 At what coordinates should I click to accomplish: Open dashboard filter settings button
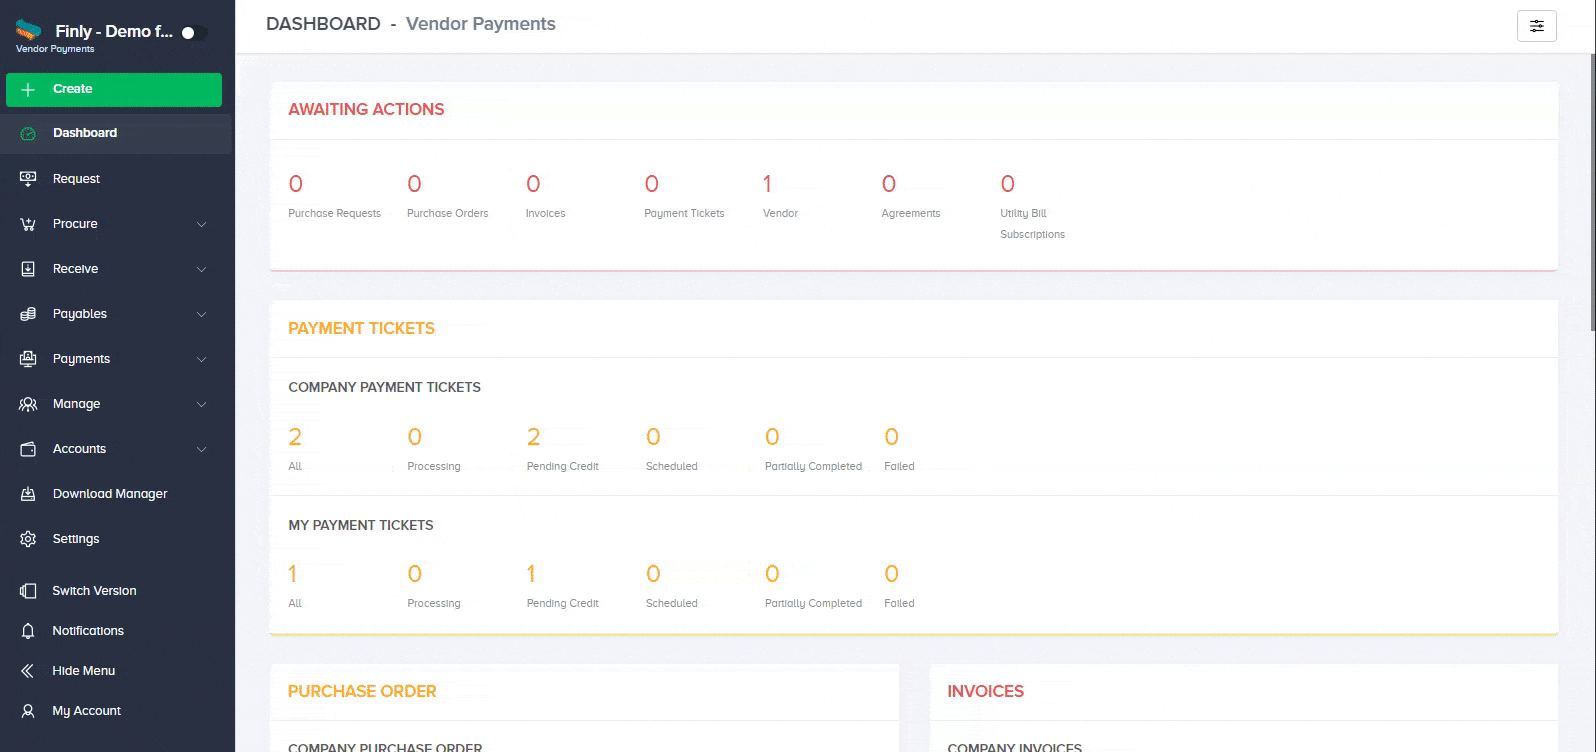1537,25
